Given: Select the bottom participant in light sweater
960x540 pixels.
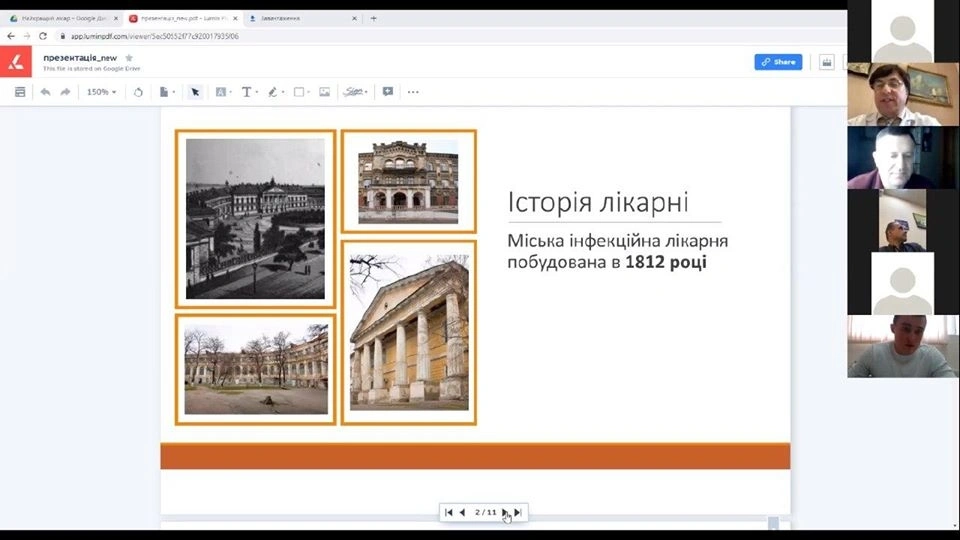Looking at the screenshot, I should pyautogui.click(x=902, y=347).
